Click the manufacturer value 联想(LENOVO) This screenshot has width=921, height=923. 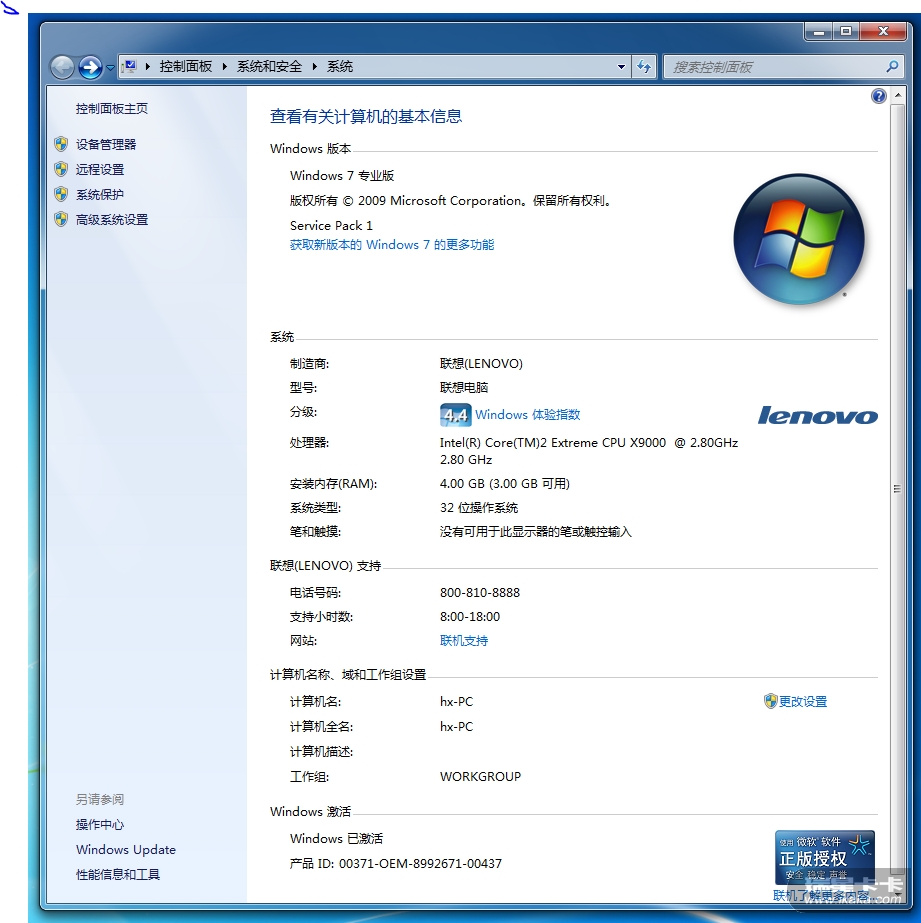click(x=481, y=364)
